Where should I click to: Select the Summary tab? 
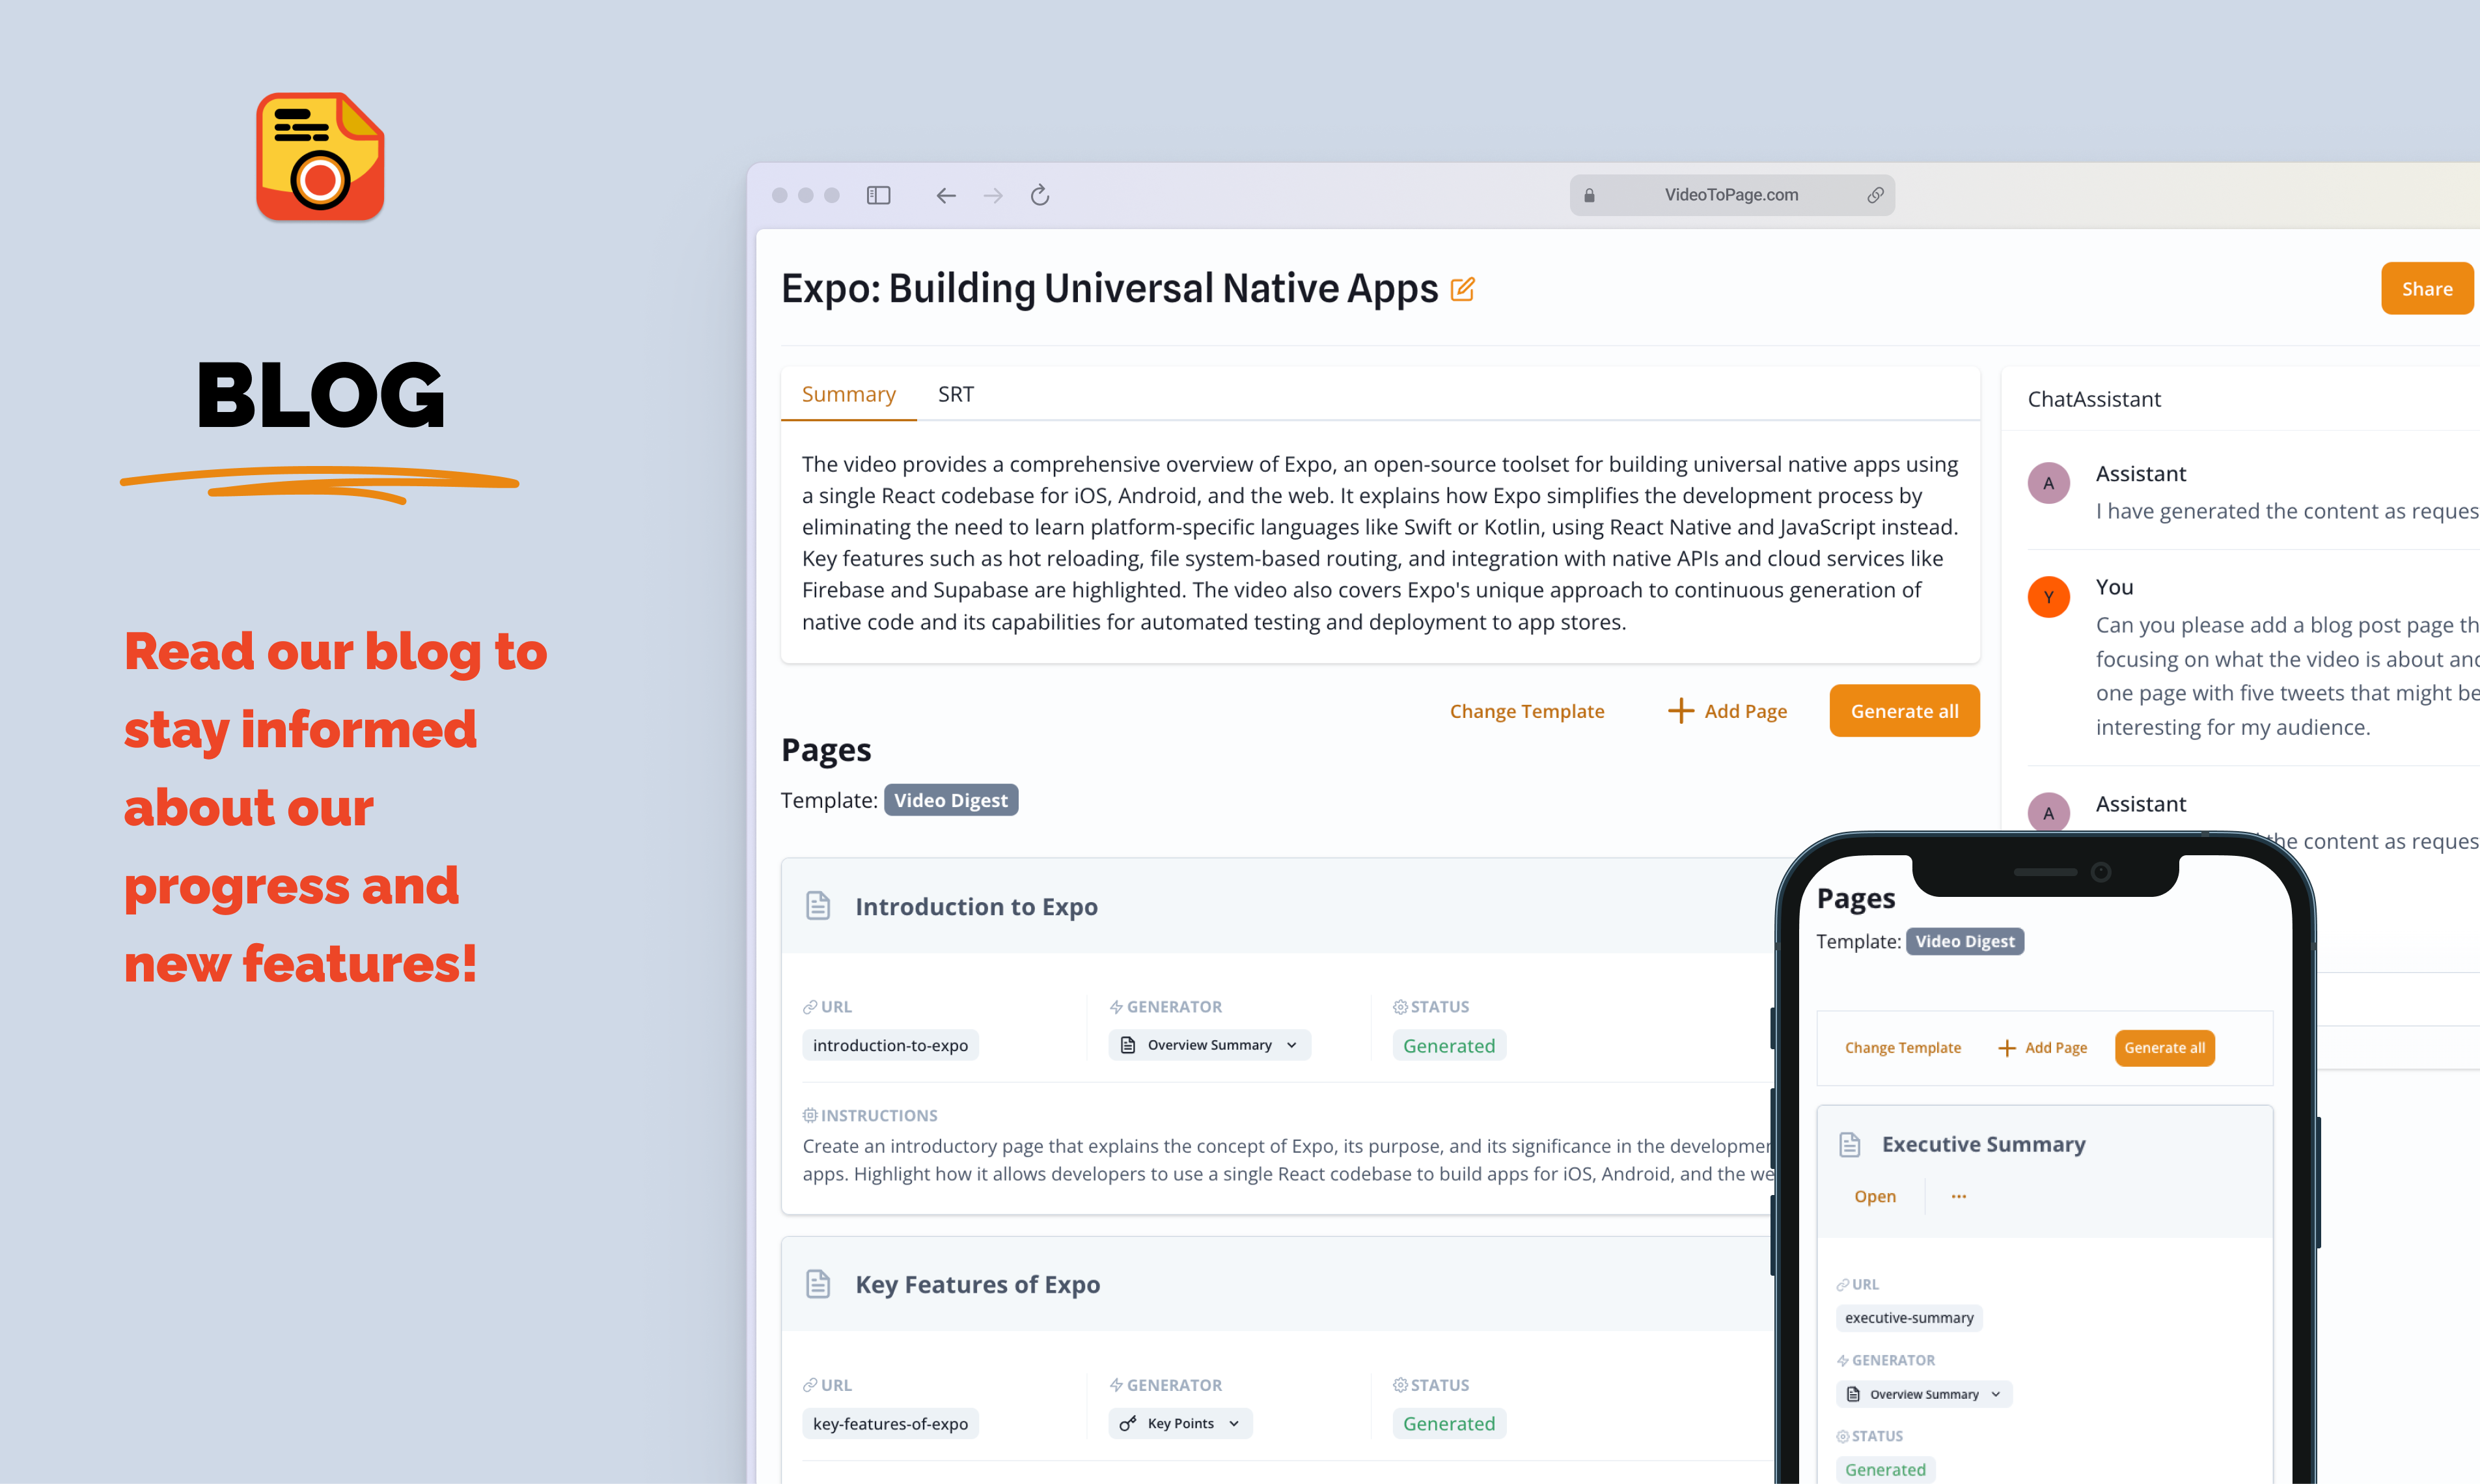tap(848, 394)
